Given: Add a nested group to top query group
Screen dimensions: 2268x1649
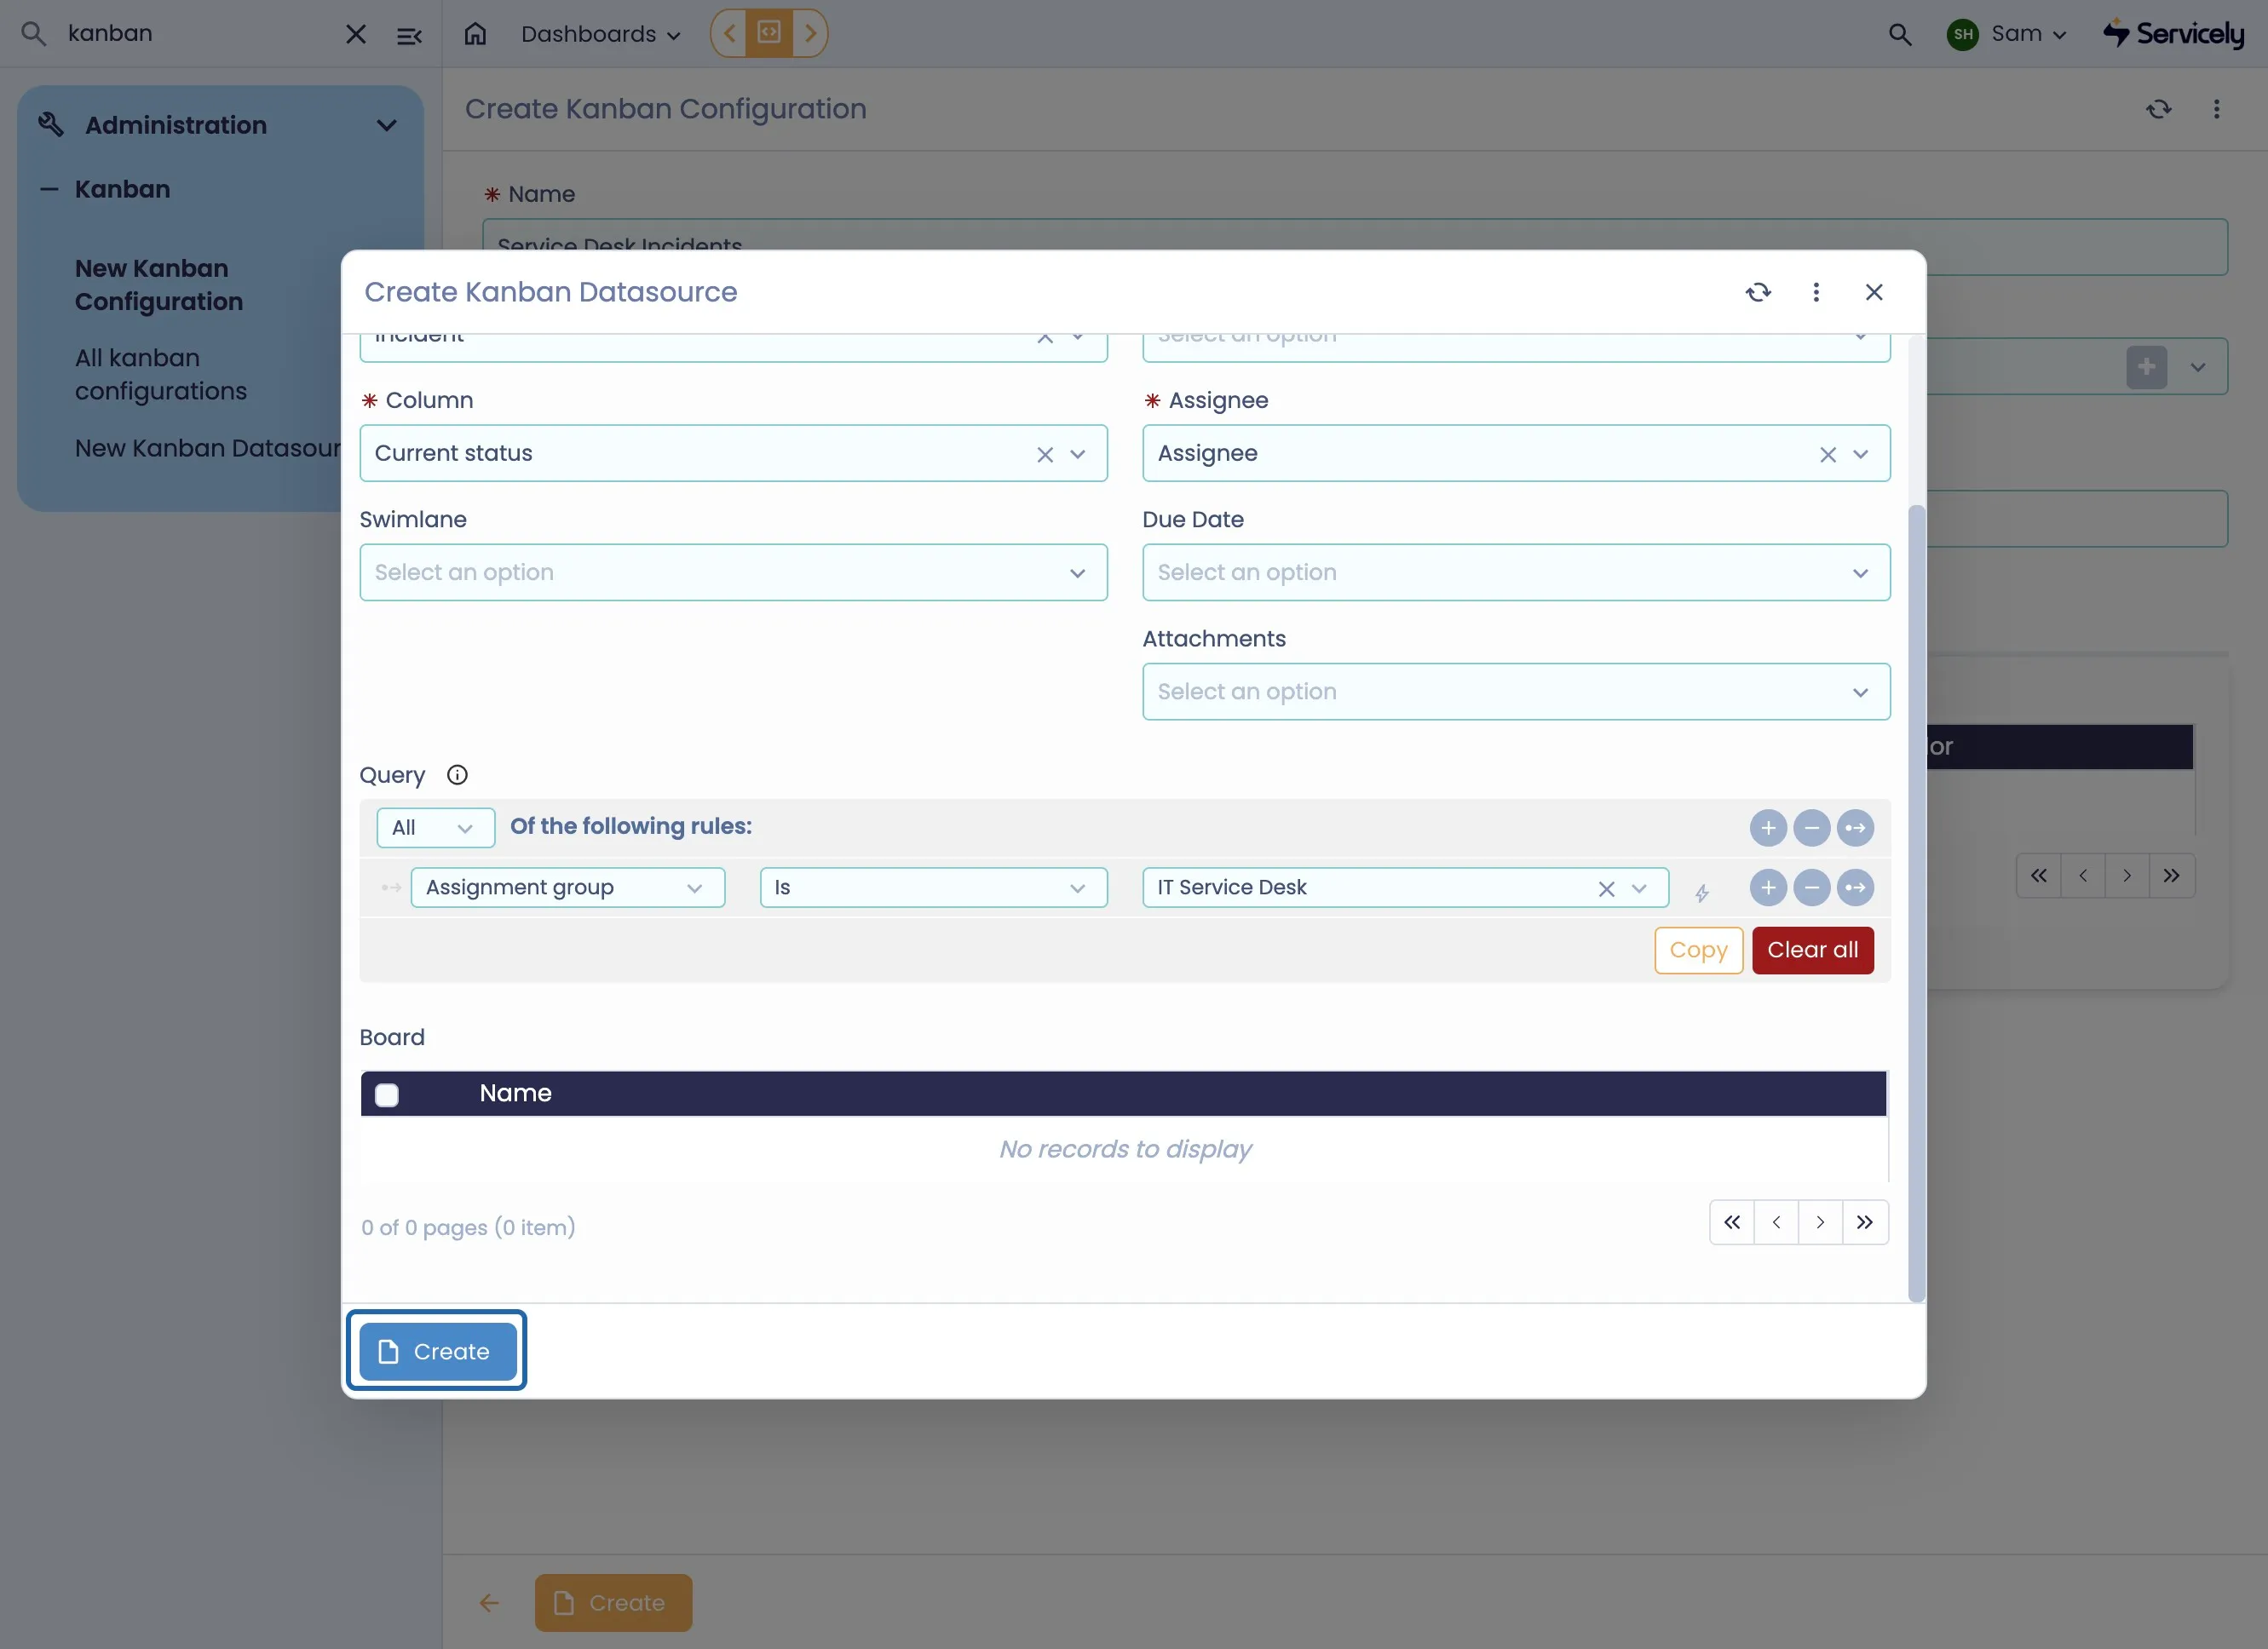Looking at the screenshot, I should (x=1855, y=828).
